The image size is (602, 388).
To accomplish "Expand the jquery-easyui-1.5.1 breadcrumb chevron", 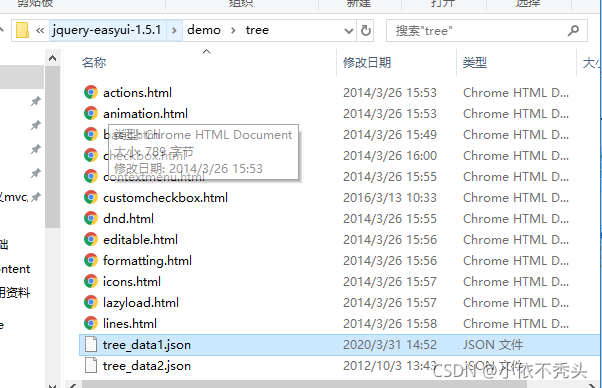I will pos(174,30).
